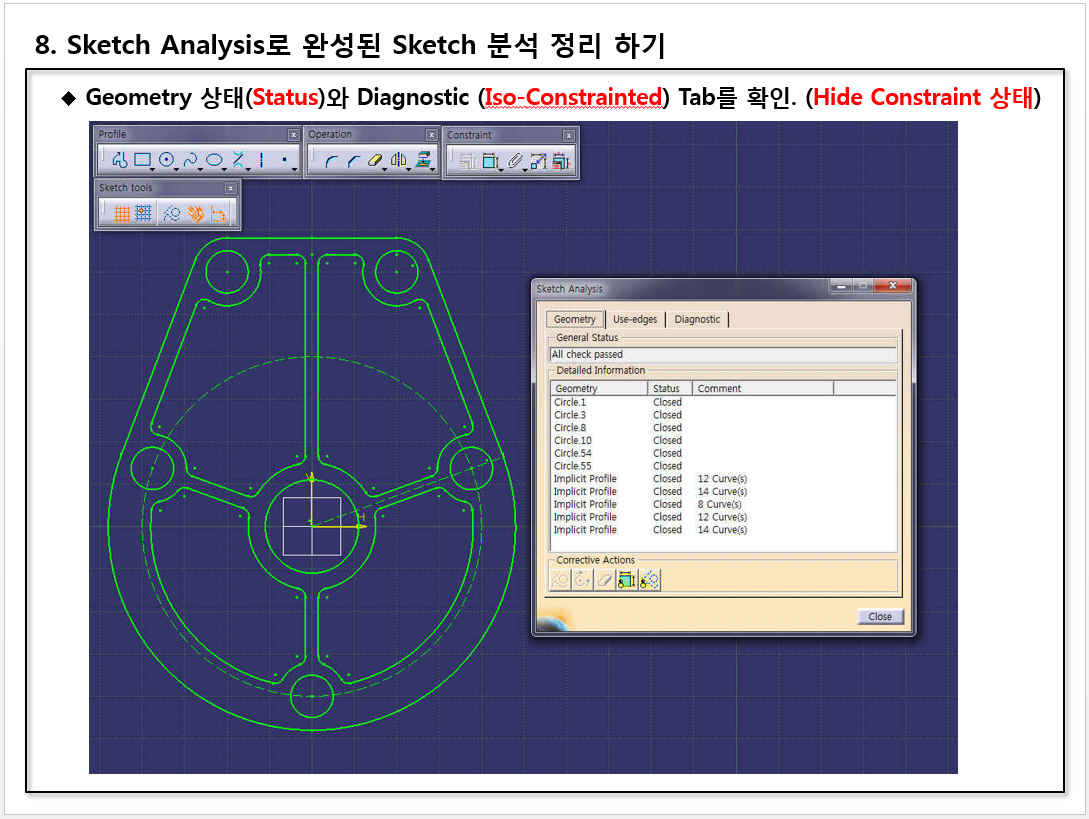Viewport: 1089px width, 819px height.
Task: Click the Mirror tool in Operation toolbar
Action: [x=399, y=161]
